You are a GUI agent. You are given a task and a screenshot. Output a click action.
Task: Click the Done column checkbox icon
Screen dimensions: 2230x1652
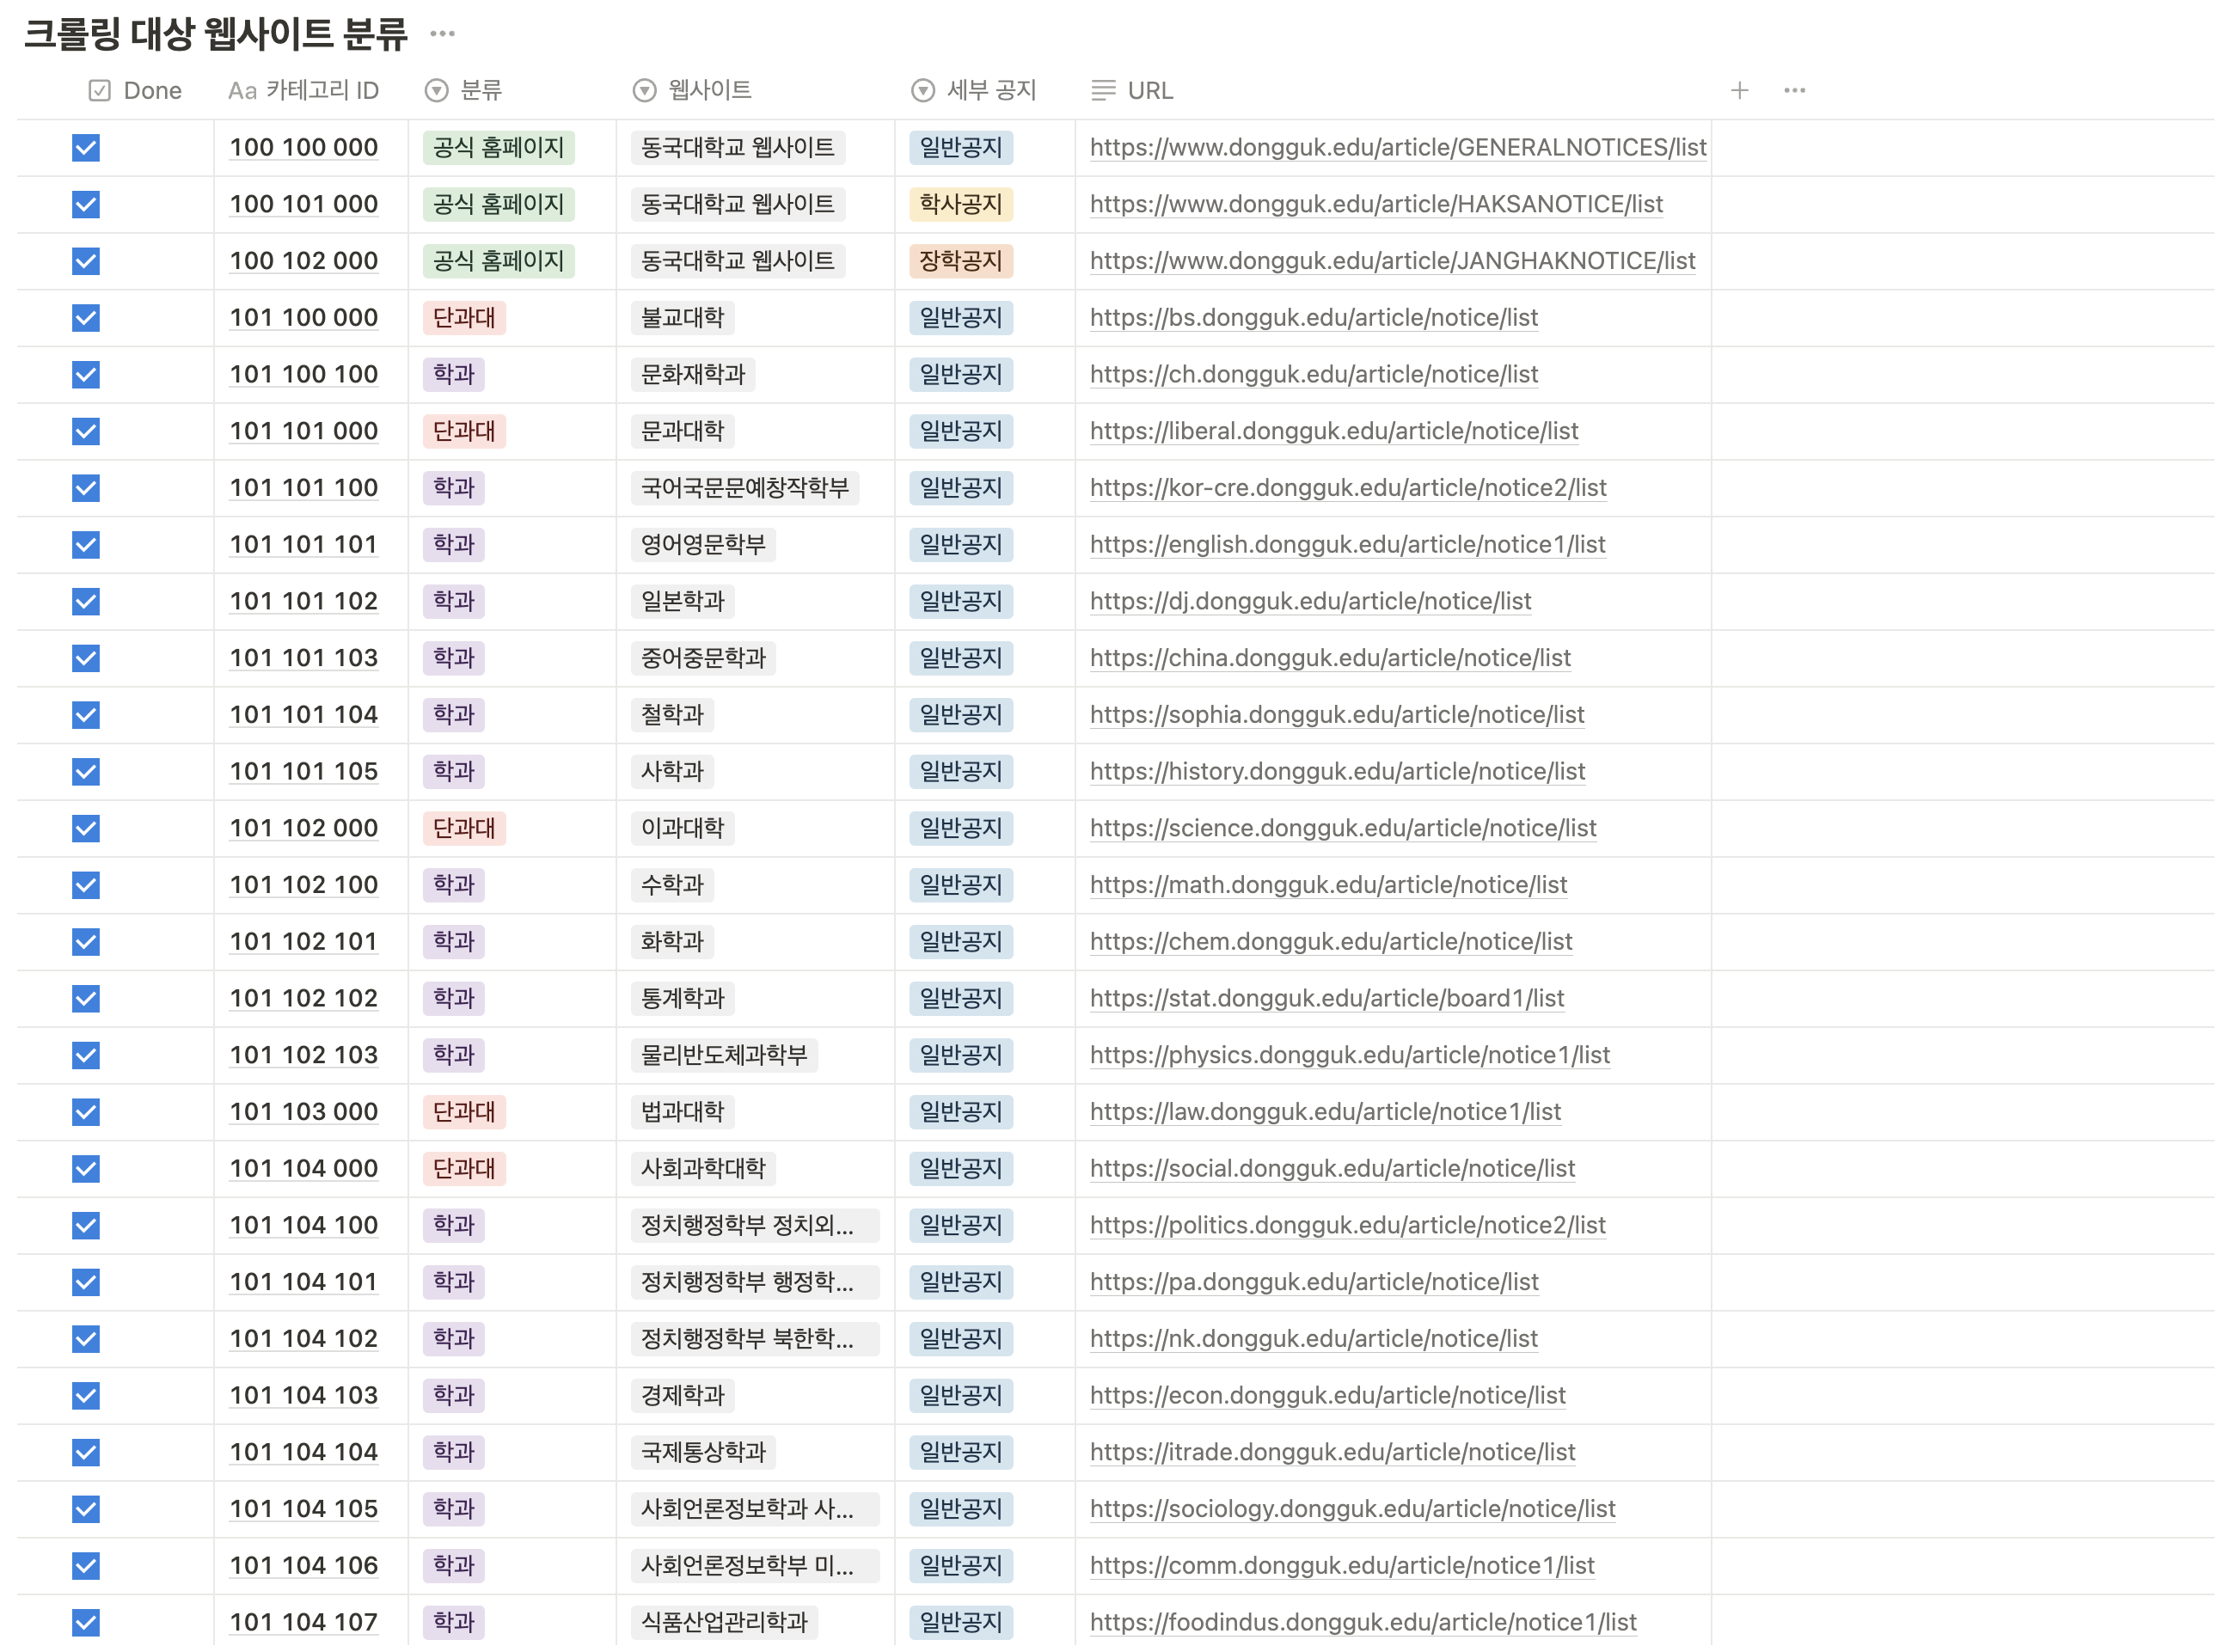[99, 91]
